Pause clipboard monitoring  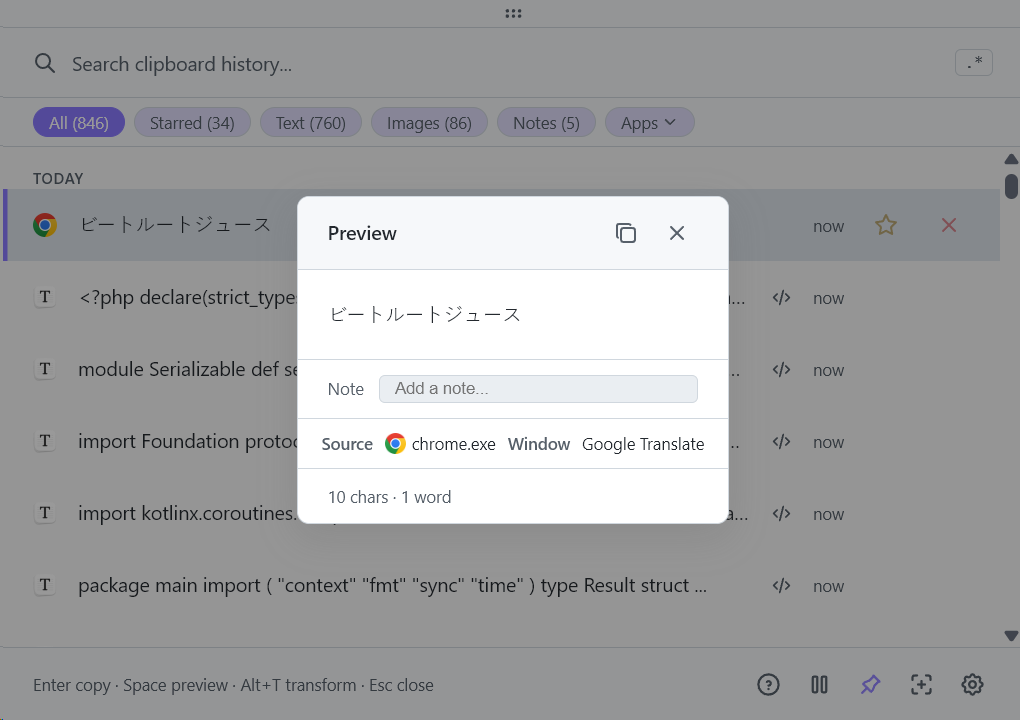pyautogui.click(x=819, y=685)
